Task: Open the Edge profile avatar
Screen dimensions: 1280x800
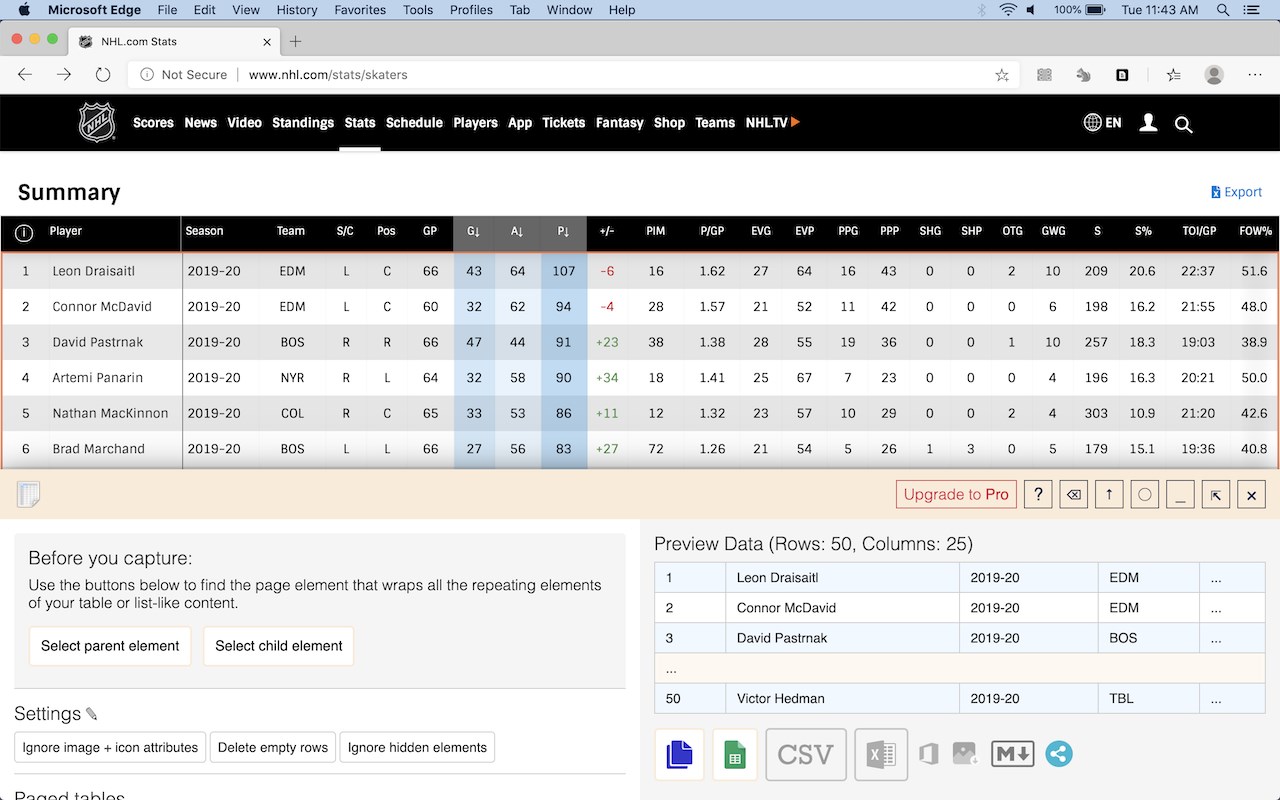Action: (x=1214, y=75)
